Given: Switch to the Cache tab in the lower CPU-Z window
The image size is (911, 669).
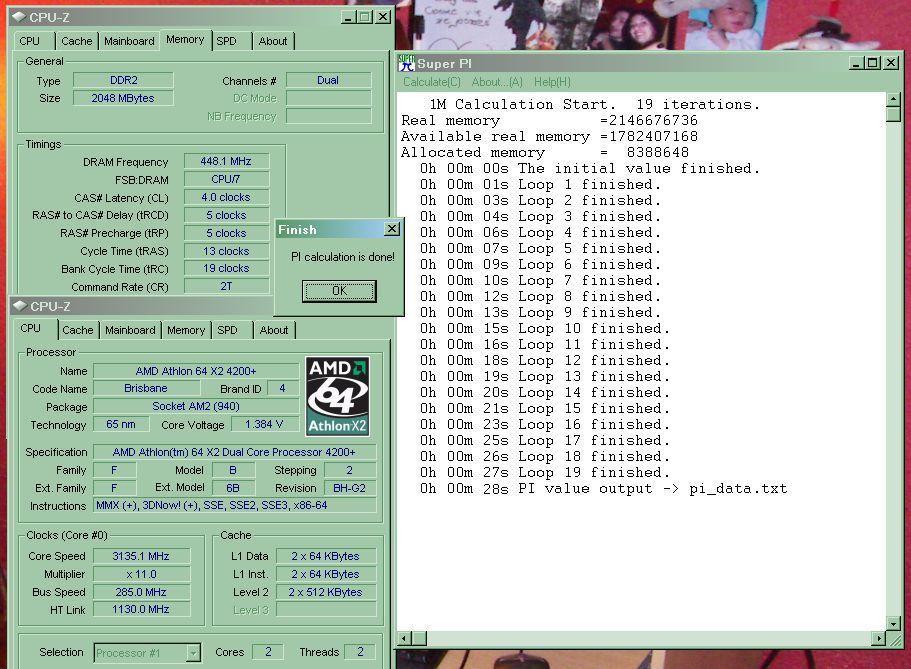Looking at the screenshot, I should 78,330.
